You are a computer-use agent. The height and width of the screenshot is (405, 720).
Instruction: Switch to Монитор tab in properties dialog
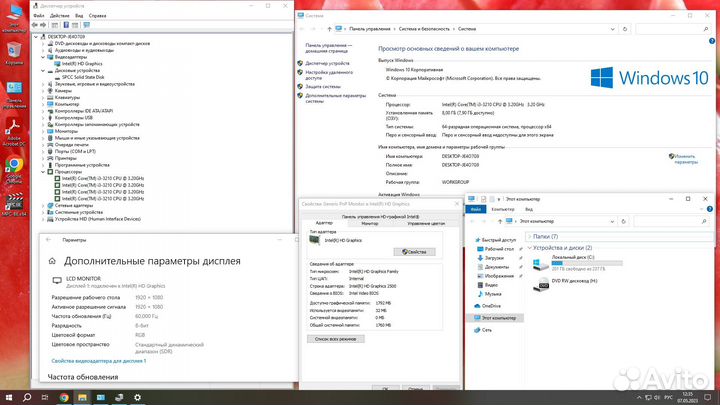[370, 223]
